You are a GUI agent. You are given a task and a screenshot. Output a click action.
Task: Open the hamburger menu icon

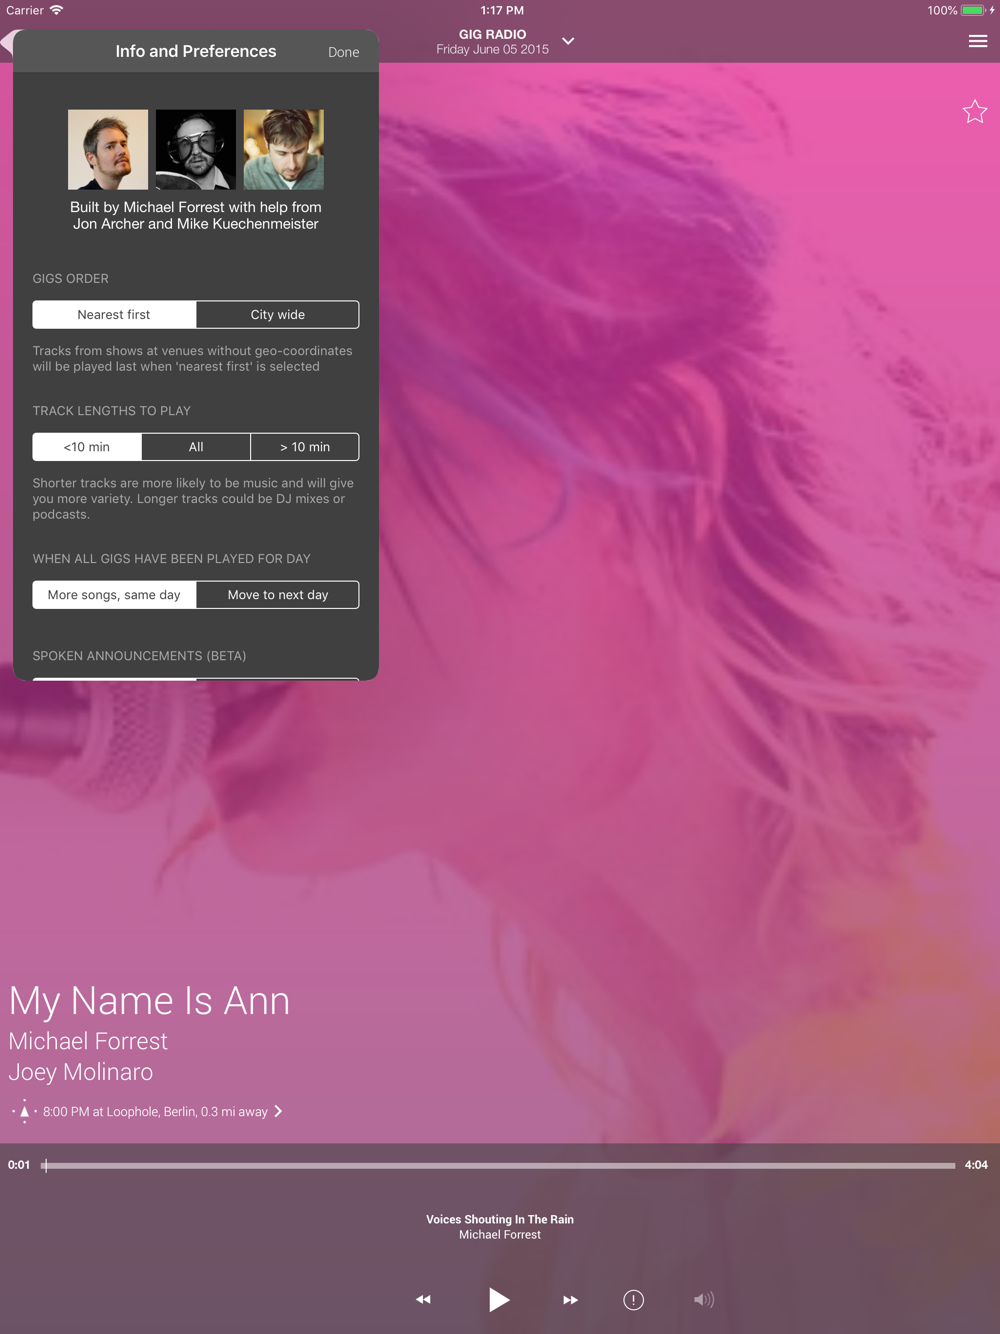977,41
